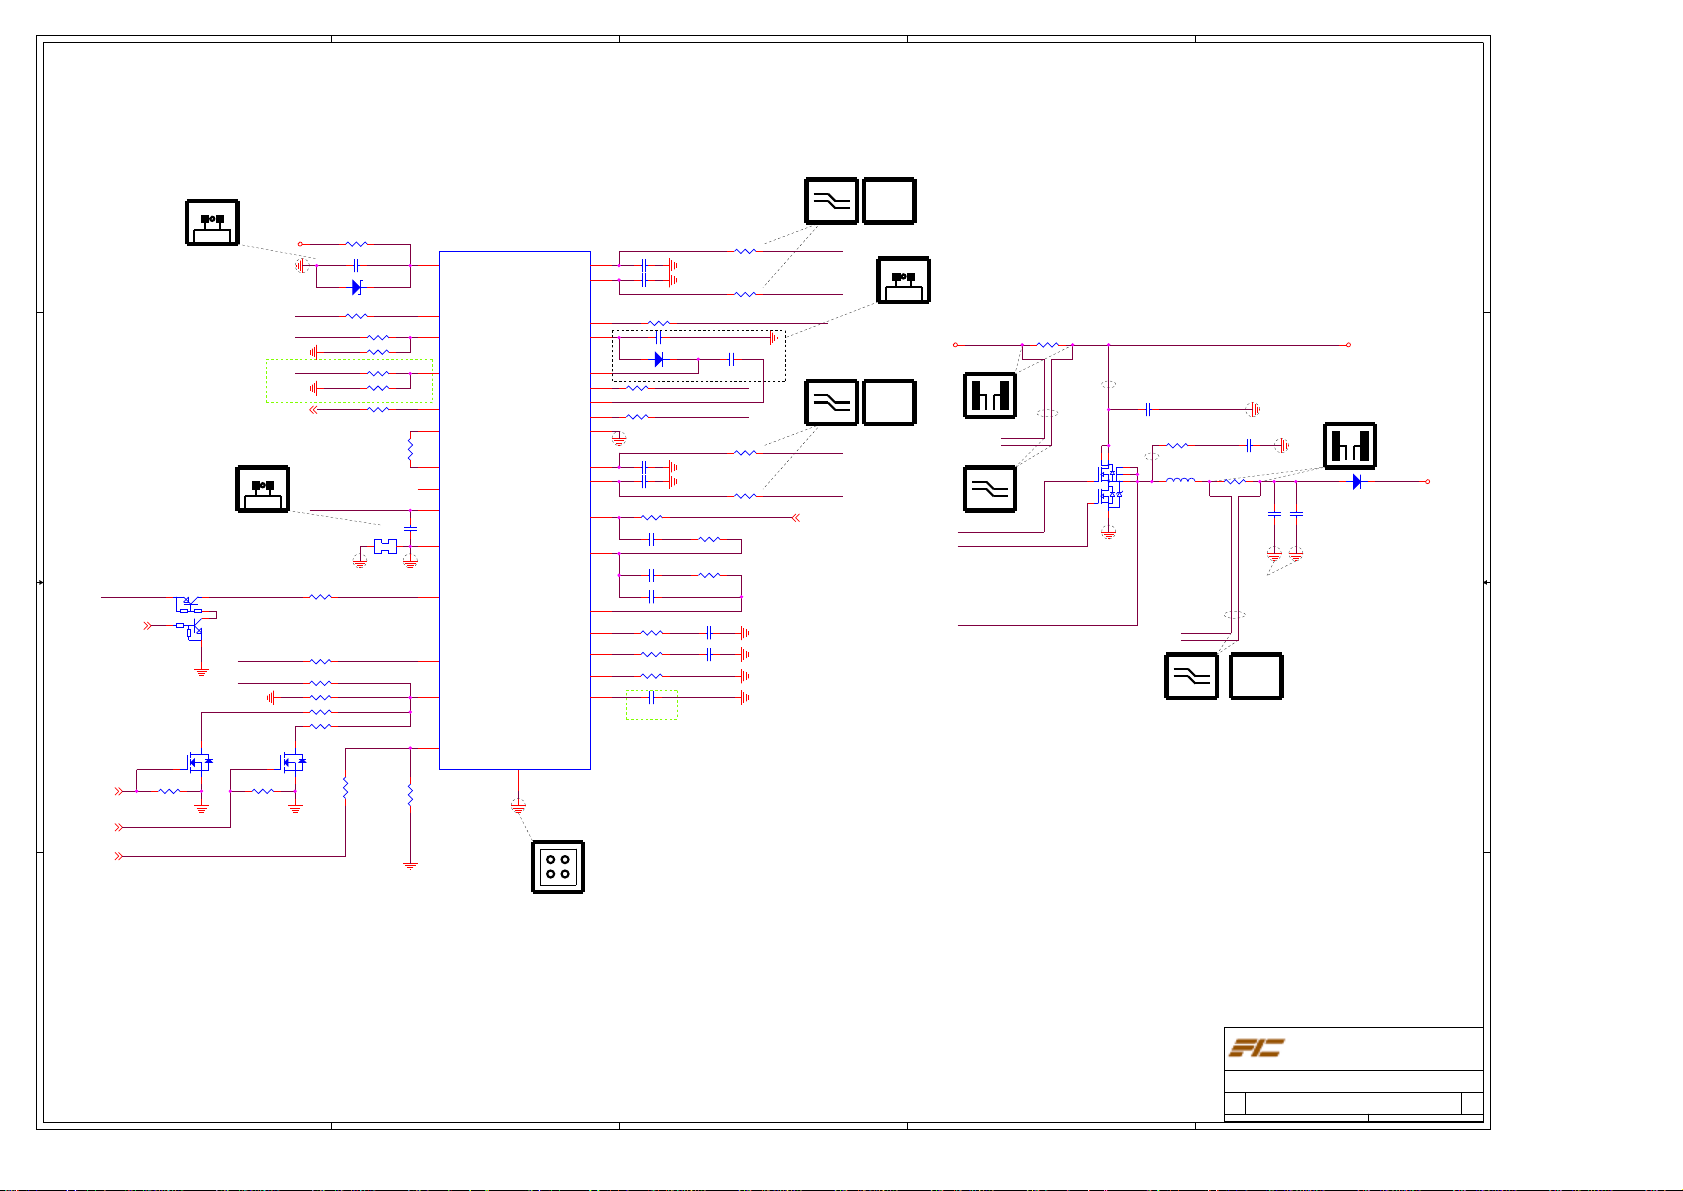Image resolution: width=1683 pixels, height=1191 pixels.
Task: Click the four-hole via icon below the IC
Action: tap(558, 867)
